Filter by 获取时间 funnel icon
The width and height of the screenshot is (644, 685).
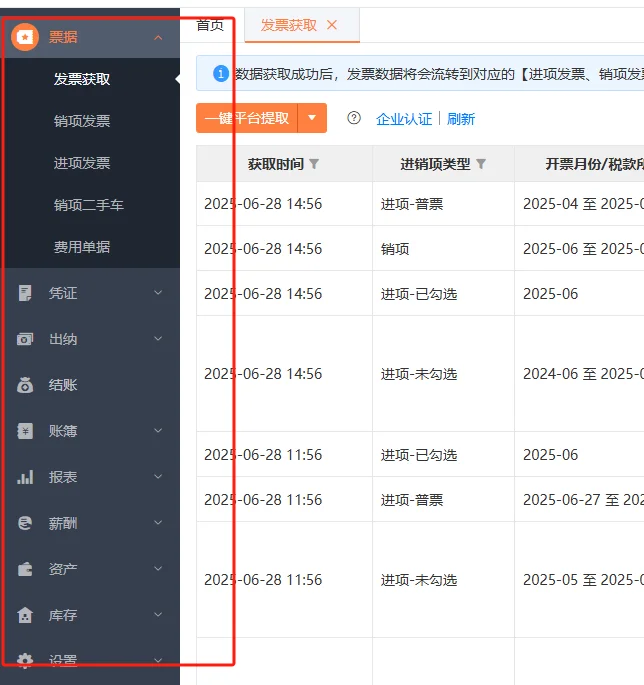[x=314, y=164]
